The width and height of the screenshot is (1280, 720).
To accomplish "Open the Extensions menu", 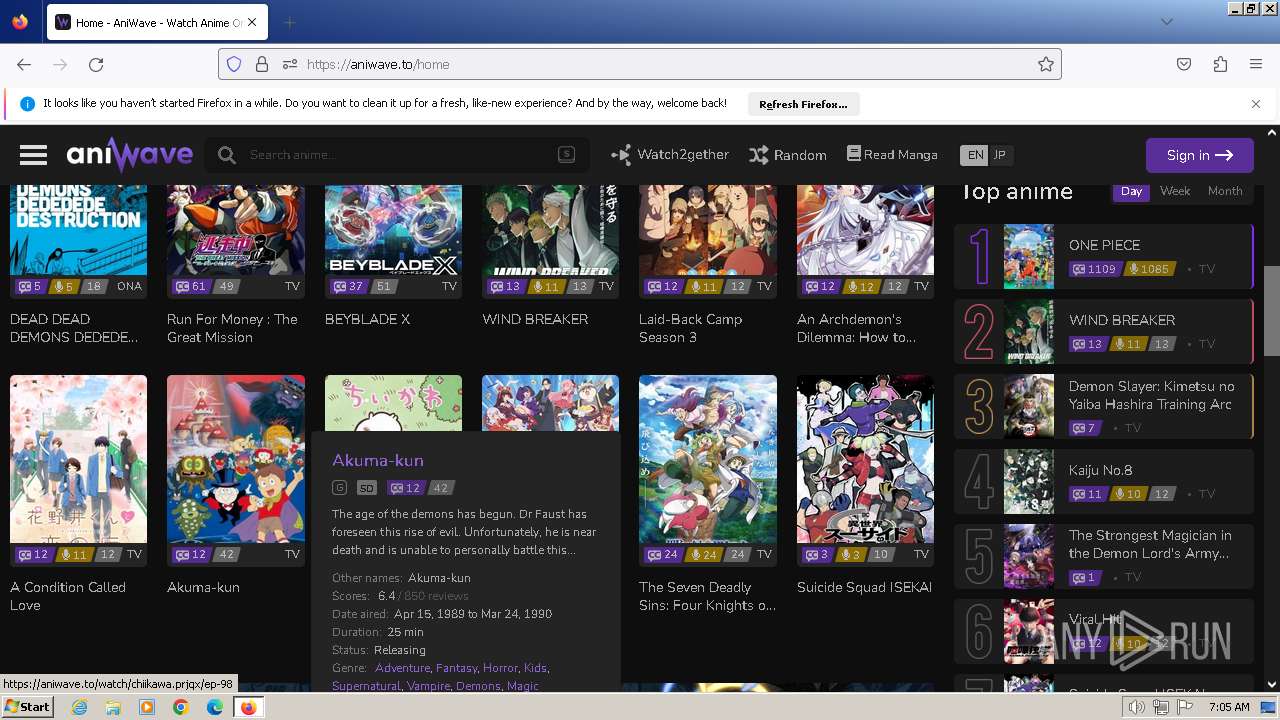I will [x=1220, y=64].
